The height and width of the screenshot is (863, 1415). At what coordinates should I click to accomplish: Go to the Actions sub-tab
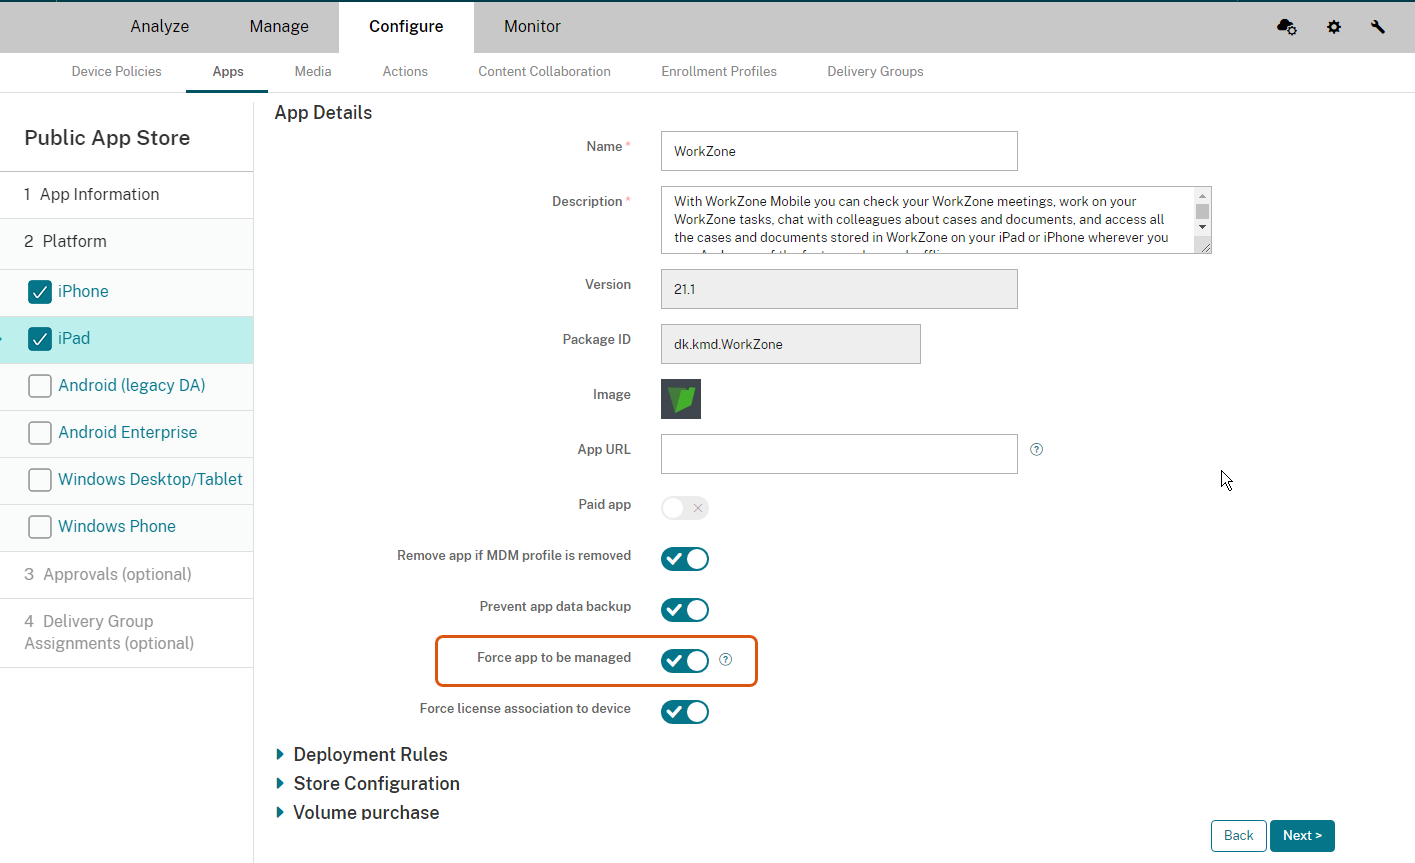pos(405,72)
